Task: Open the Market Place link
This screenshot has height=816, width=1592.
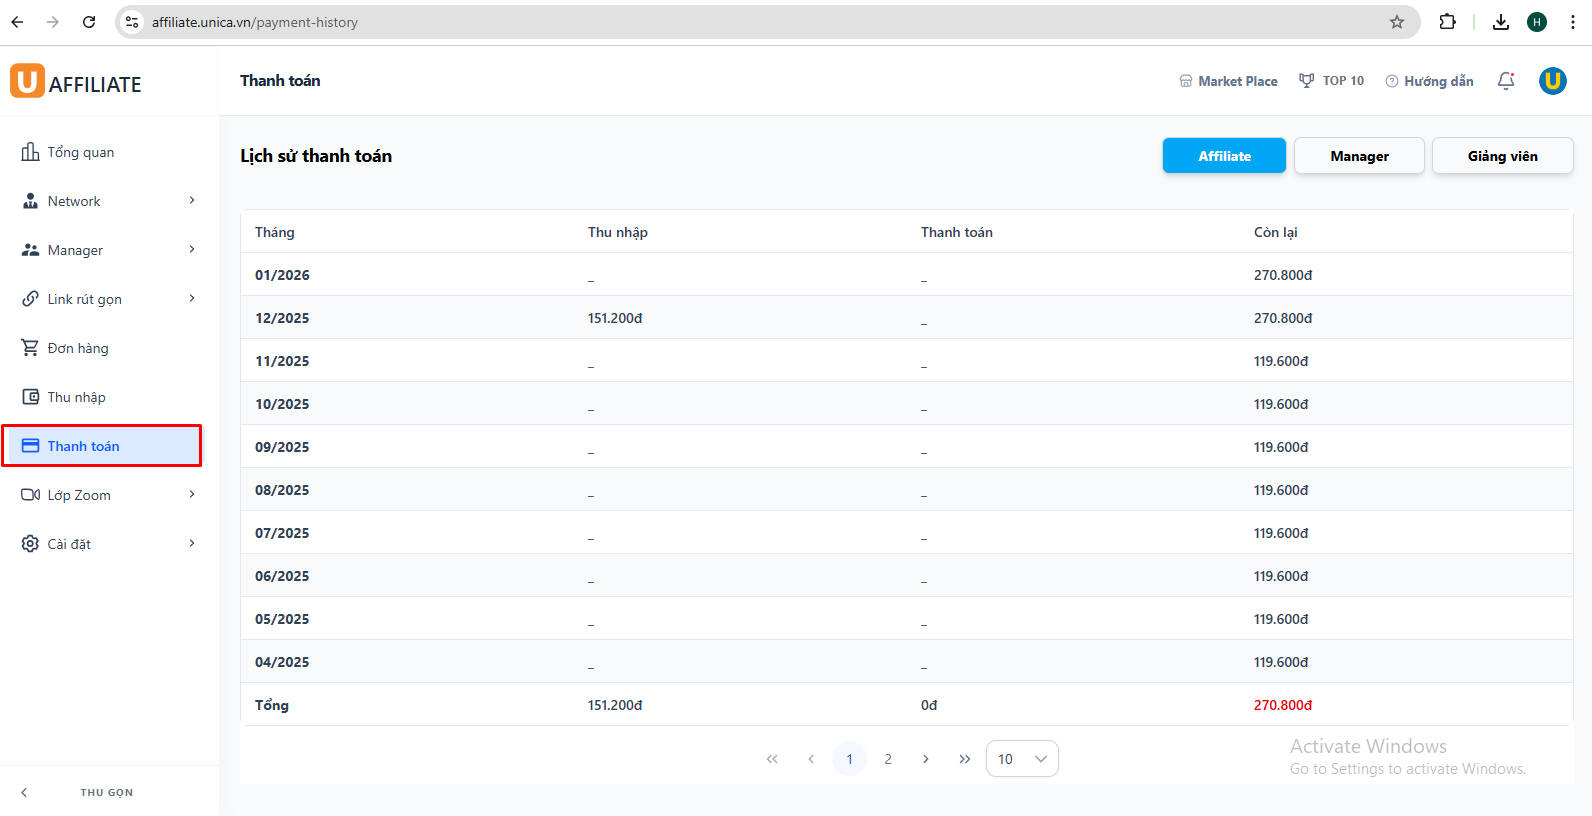Action: 1228,81
